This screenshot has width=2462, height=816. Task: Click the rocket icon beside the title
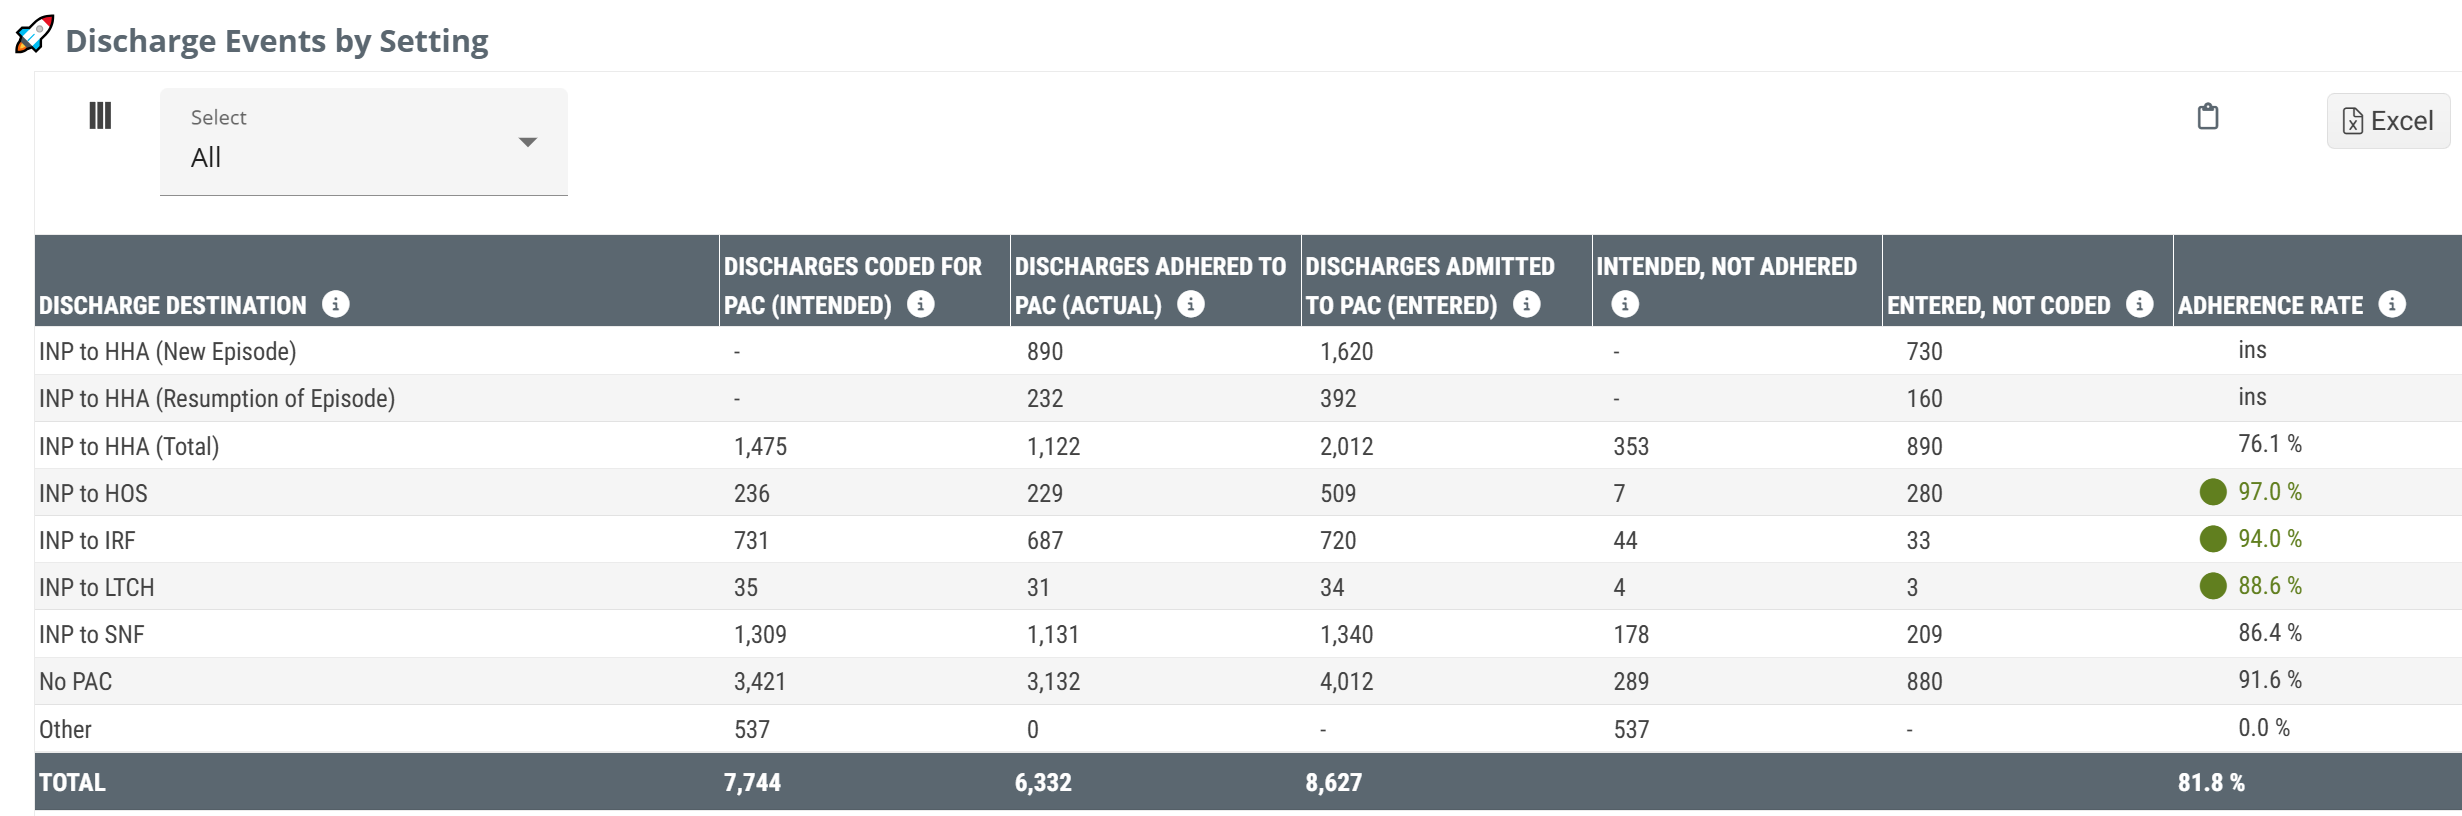click(x=34, y=35)
